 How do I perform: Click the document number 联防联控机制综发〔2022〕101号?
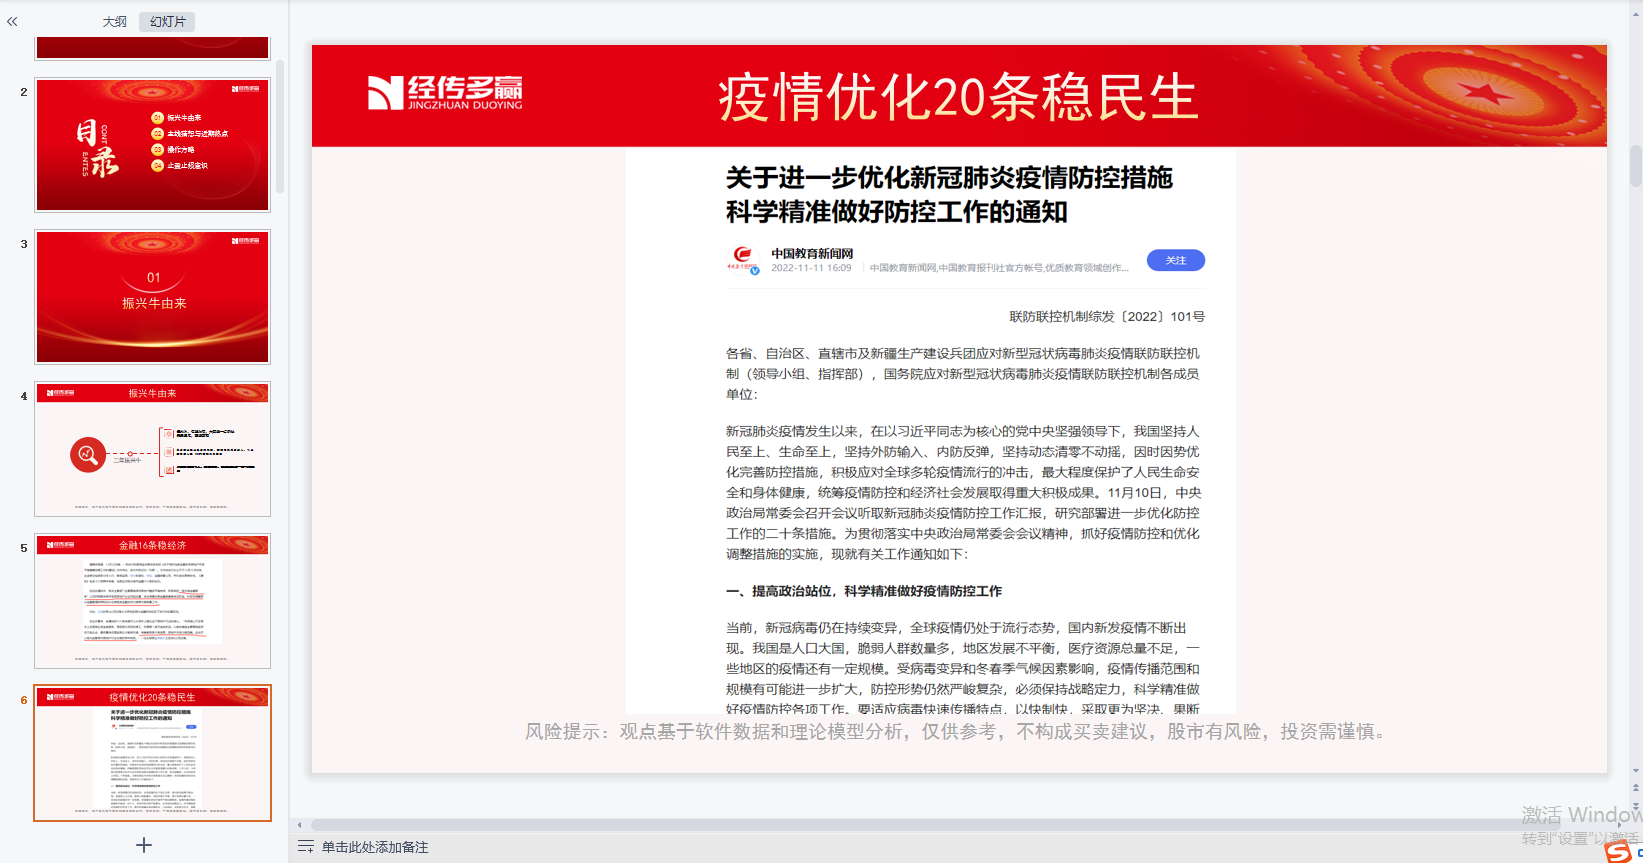[x=1107, y=316]
